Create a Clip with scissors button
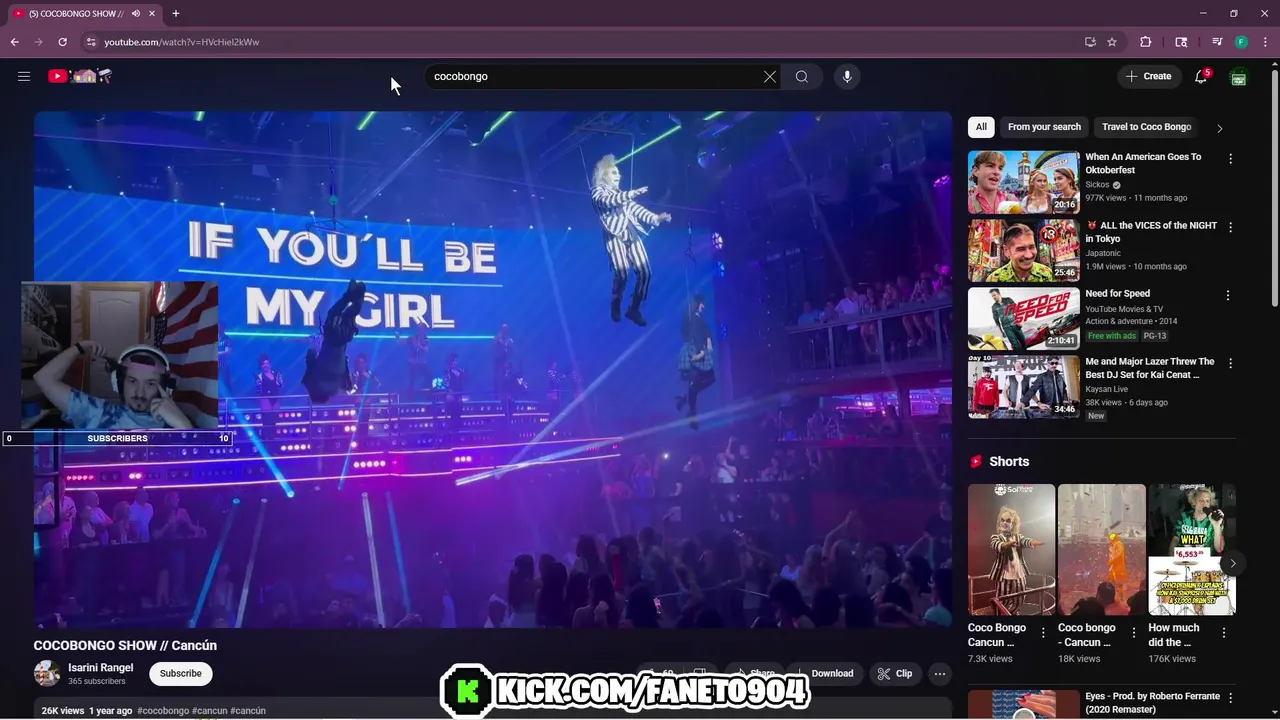This screenshot has width=1280, height=720. click(x=894, y=674)
